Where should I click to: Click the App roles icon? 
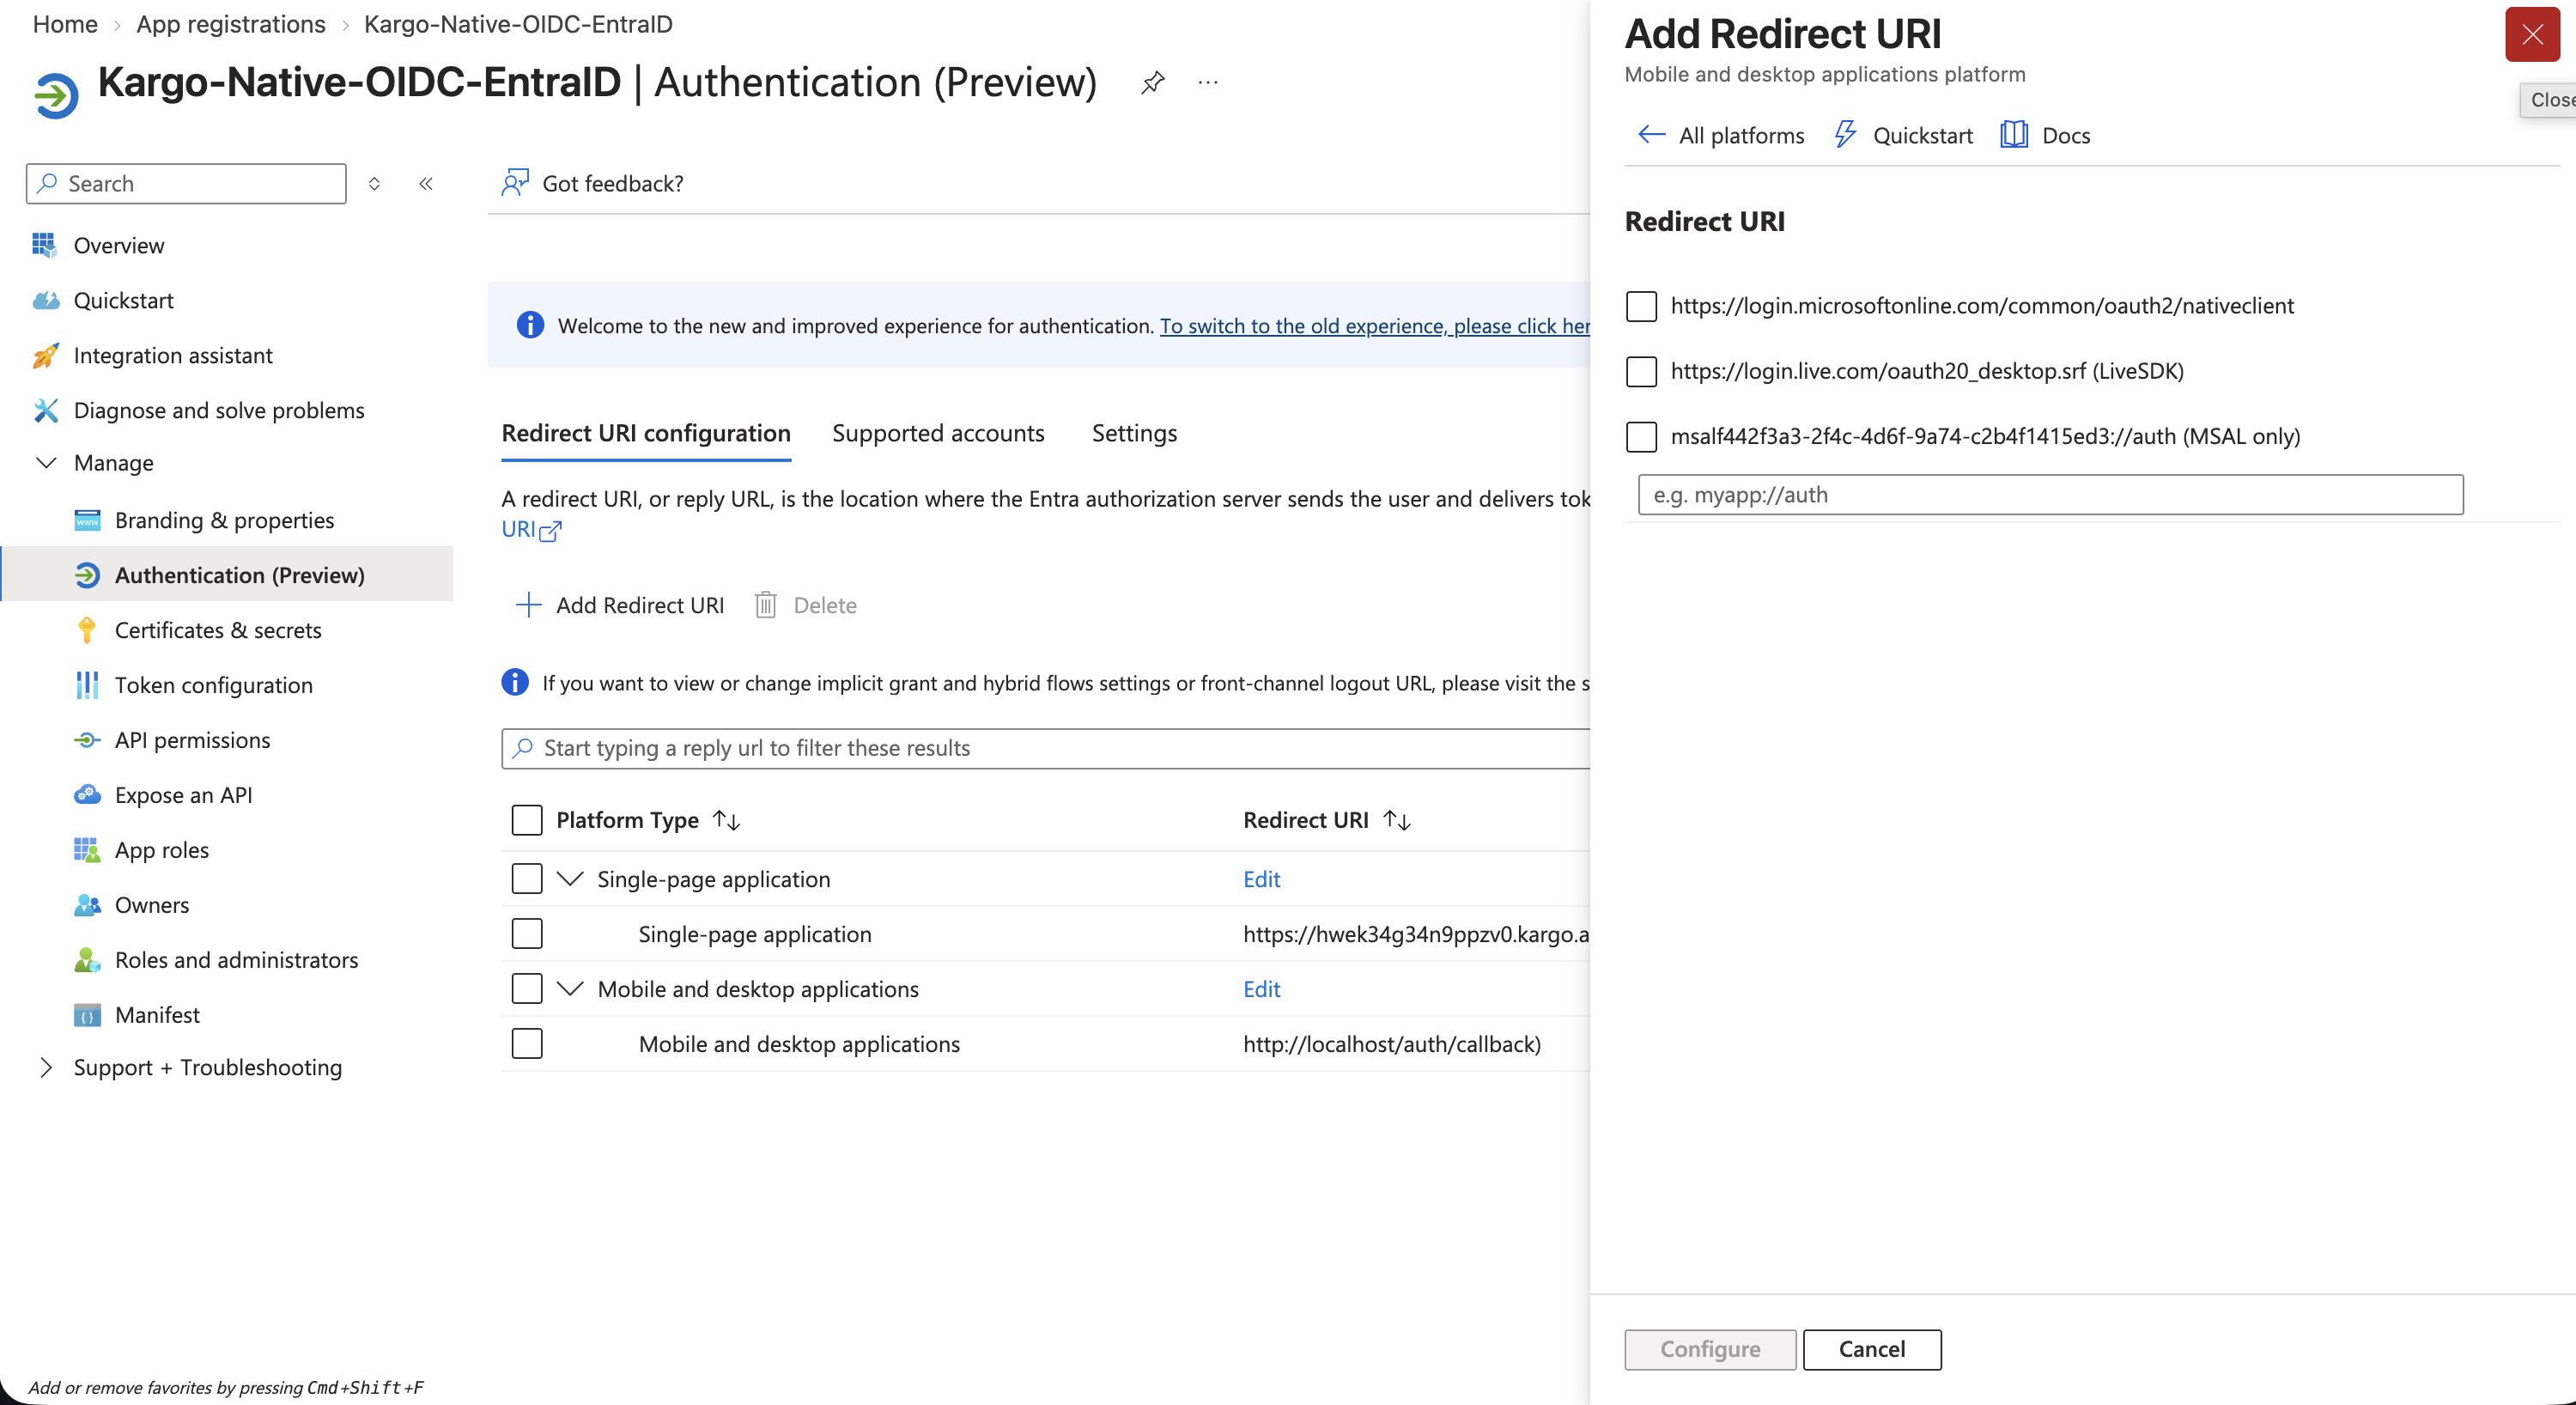[x=87, y=850]
